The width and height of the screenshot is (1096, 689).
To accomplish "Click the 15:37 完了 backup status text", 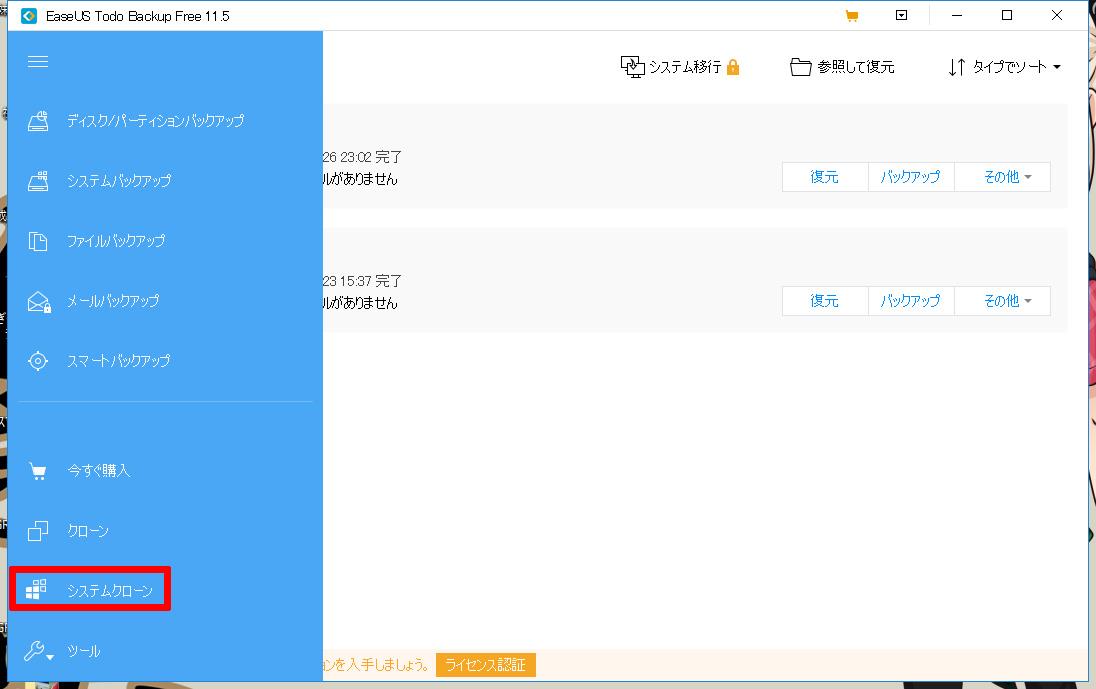I will click(362, 281).
